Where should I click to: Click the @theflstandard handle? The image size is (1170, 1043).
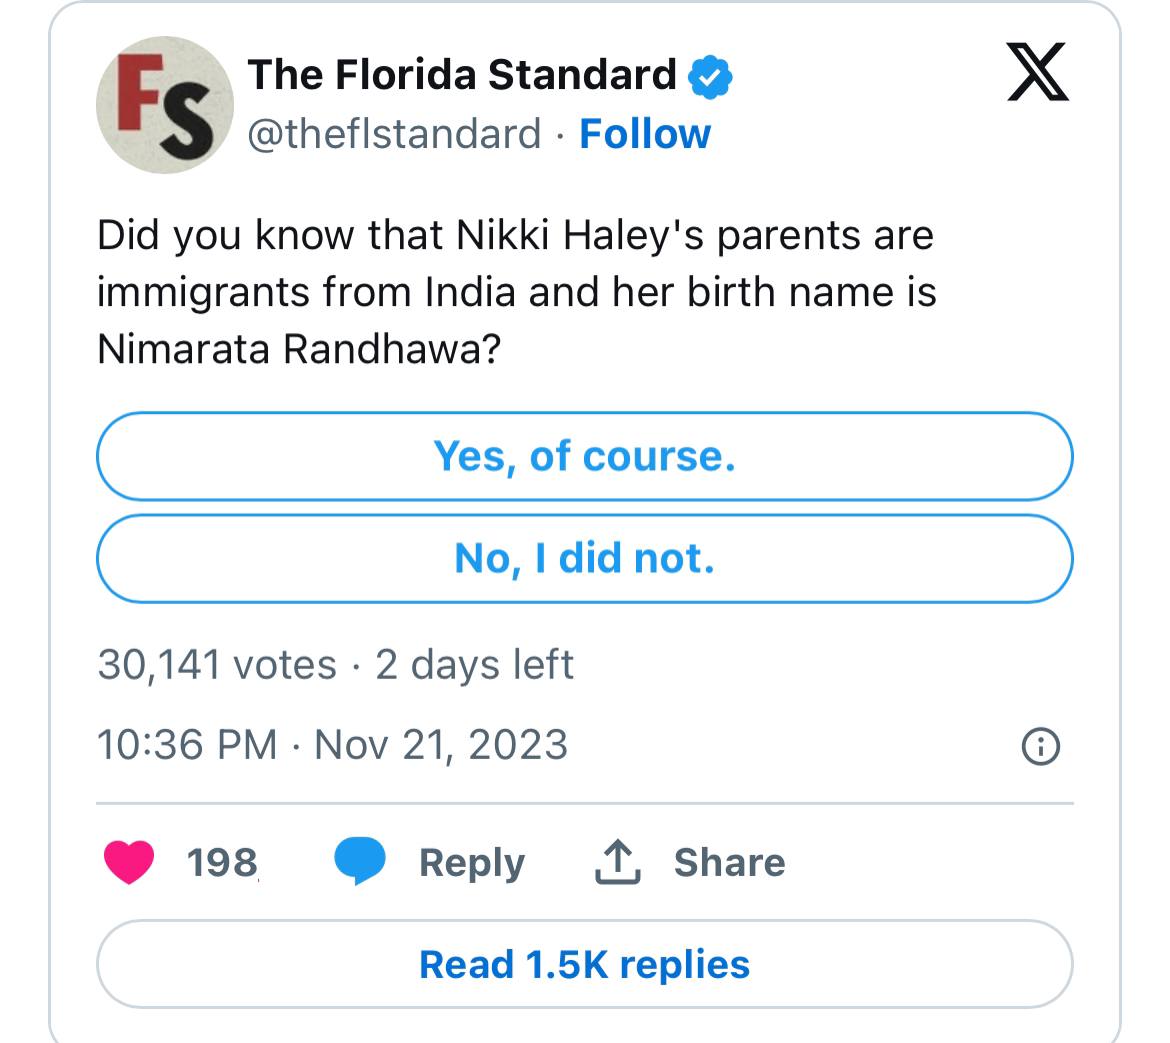(x=394, y=134)
